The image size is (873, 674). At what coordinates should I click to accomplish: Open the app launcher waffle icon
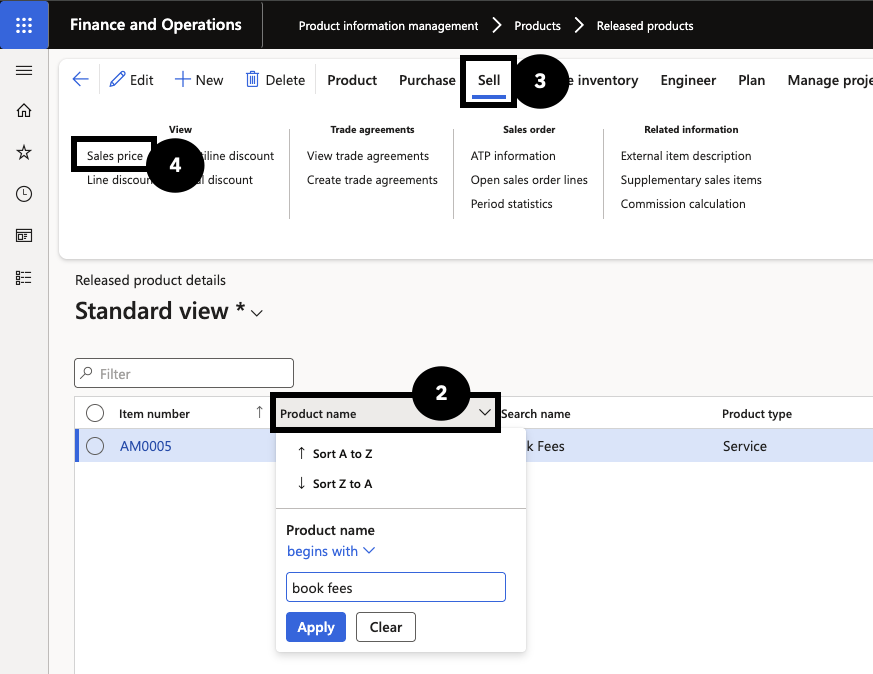(x=24, y=25)
